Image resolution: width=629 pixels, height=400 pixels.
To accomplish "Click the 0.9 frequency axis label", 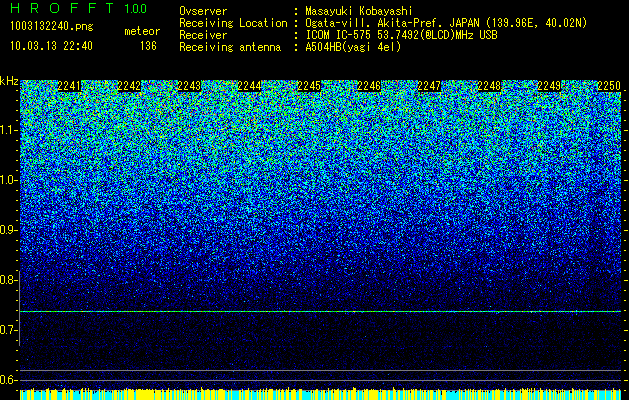I will 8,230.
